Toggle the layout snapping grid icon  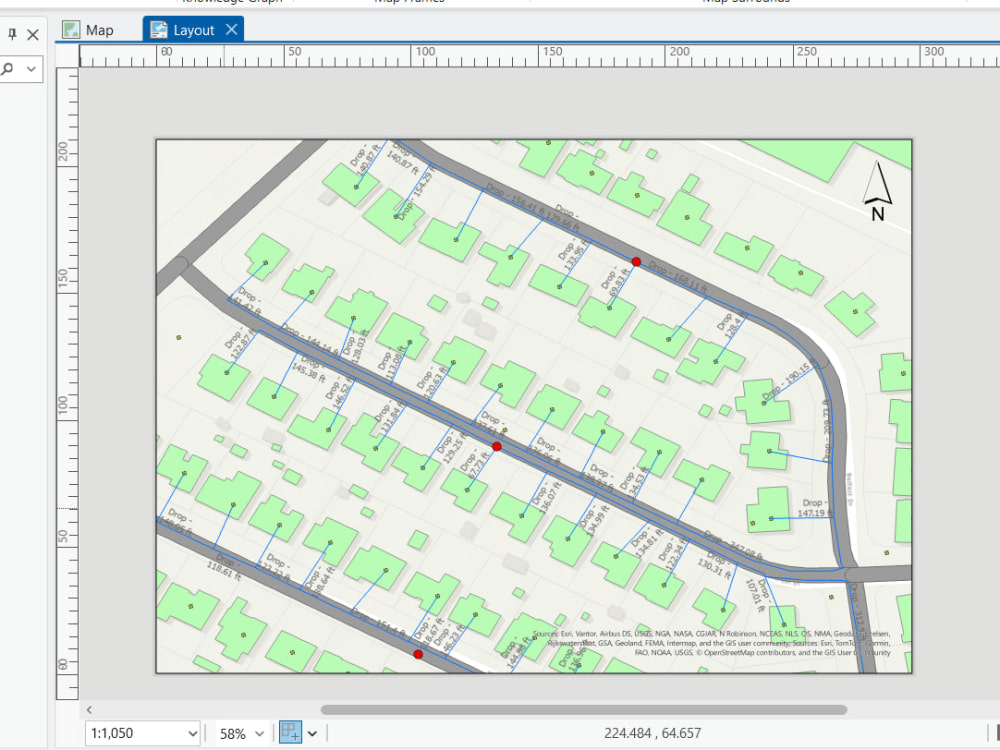coord(291,733)
